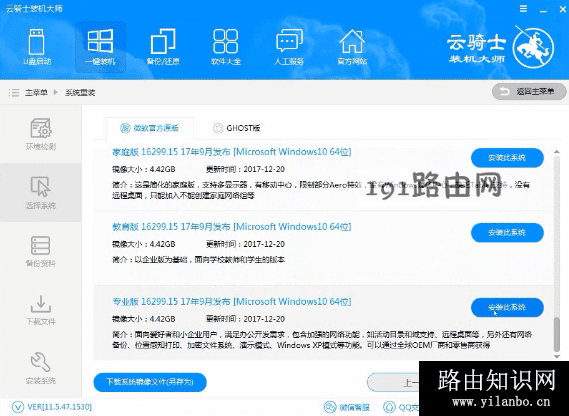Viewport: 569px width, 416px height.
Task: Open the 软件大全 section
Action: pos(226,47)
